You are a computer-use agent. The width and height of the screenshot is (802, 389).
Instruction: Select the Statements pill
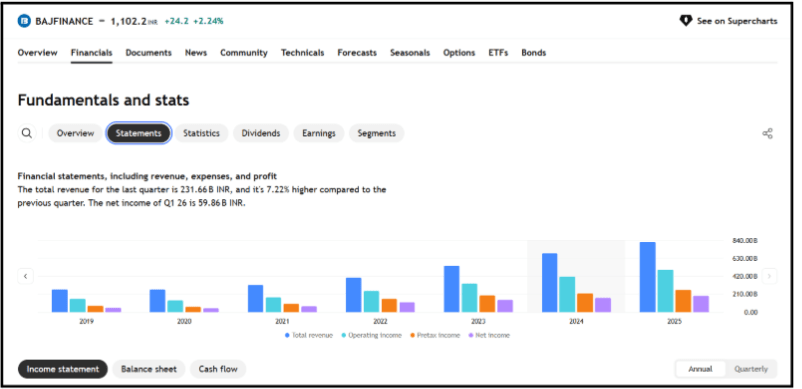pyautogui.click(x=138, y=133)
